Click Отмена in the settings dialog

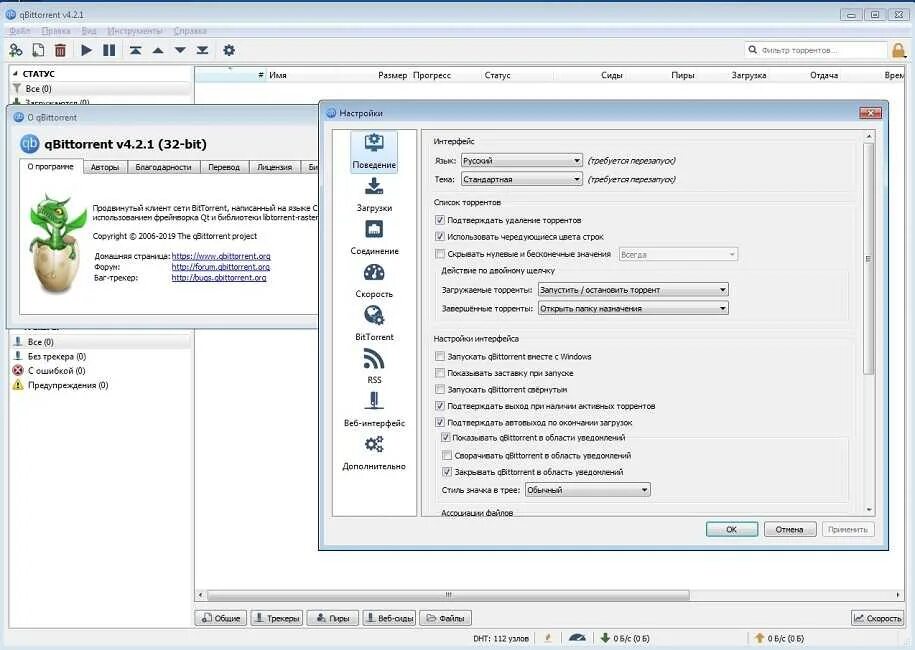click(790, 529)
